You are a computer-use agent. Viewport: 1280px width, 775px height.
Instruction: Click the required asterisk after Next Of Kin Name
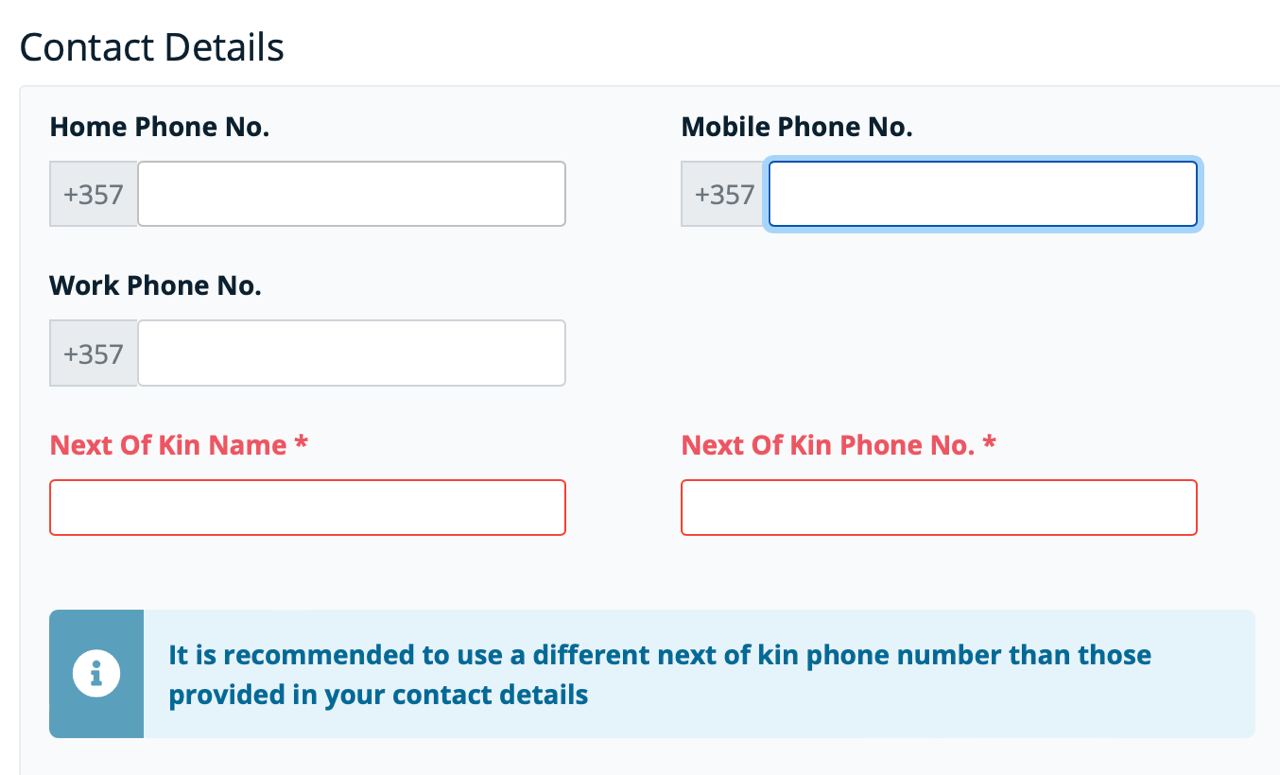301,445
